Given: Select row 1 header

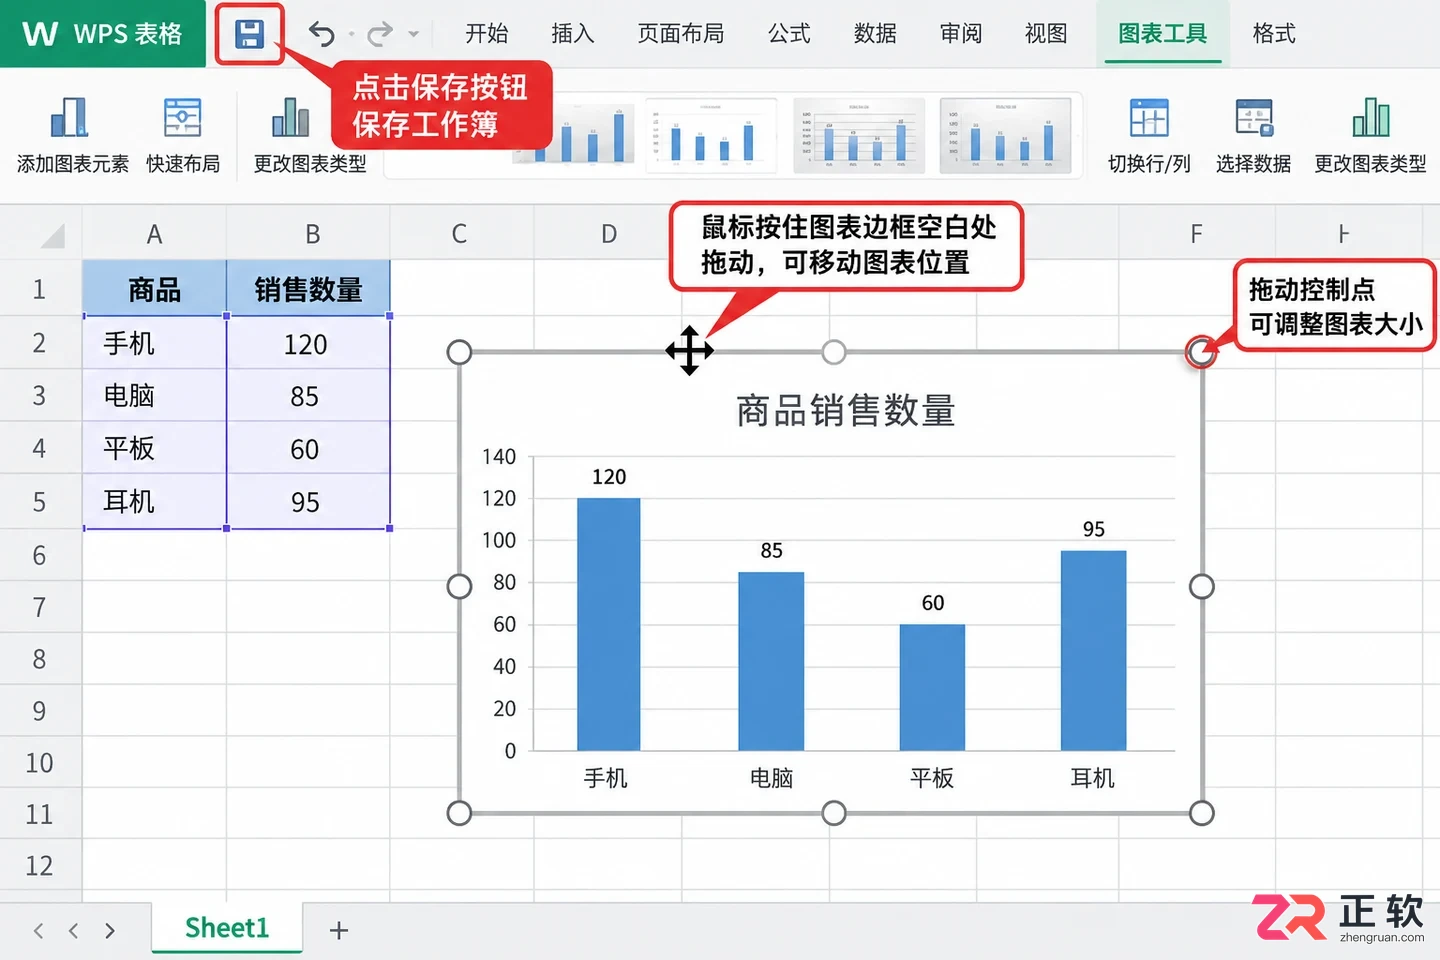Looking at the screenshot, I should [40, 290].
